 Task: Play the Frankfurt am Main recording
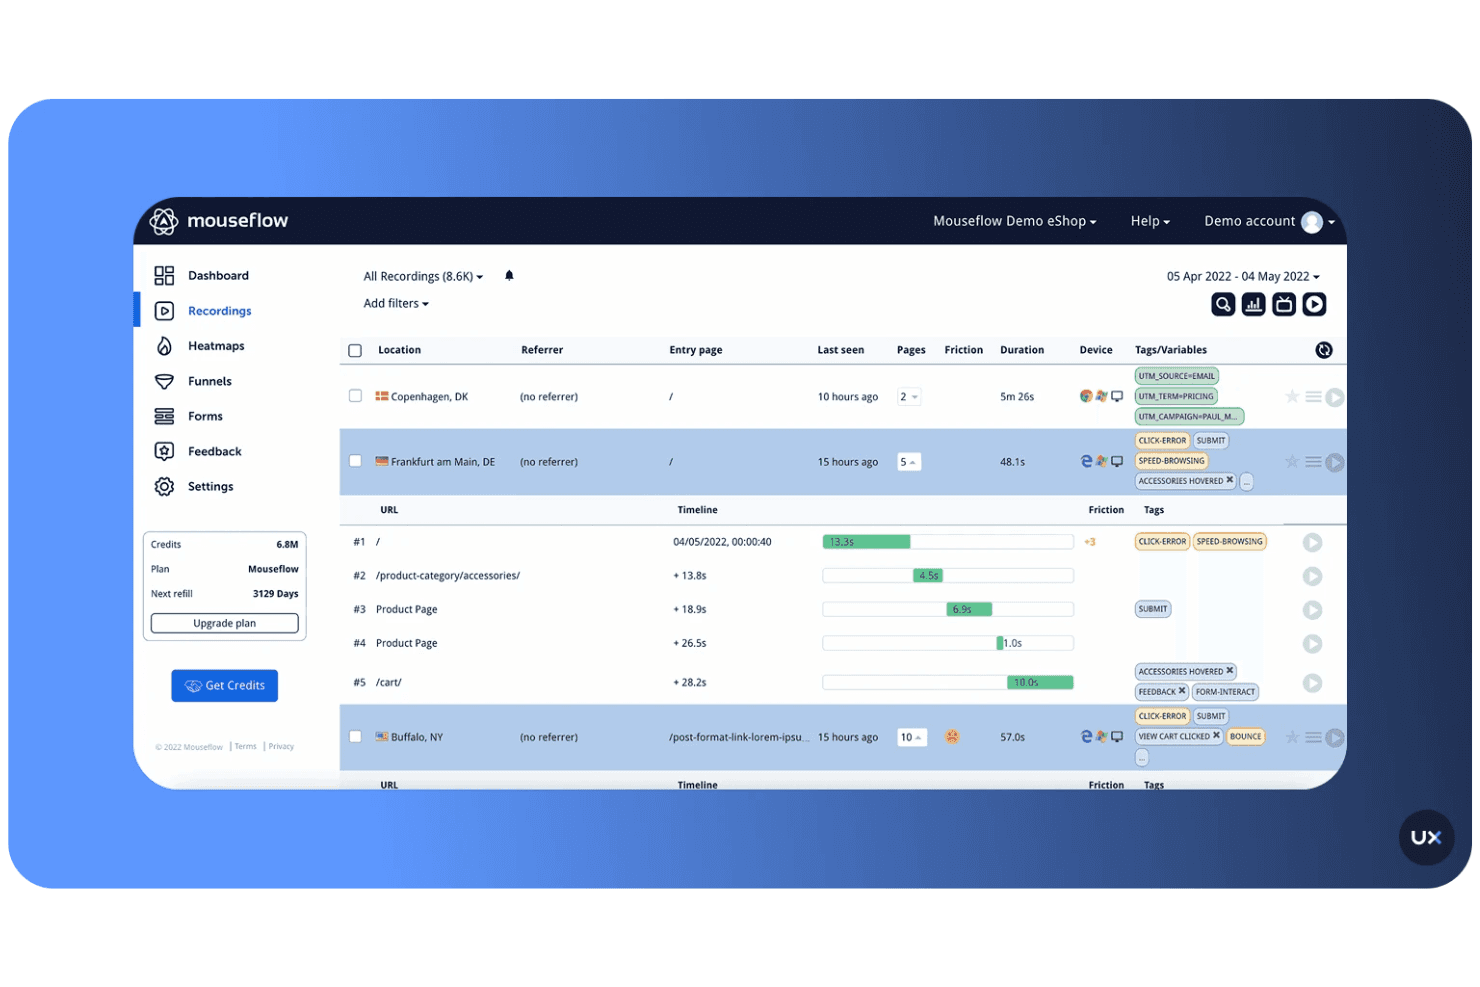click(x=1335, y=462)
